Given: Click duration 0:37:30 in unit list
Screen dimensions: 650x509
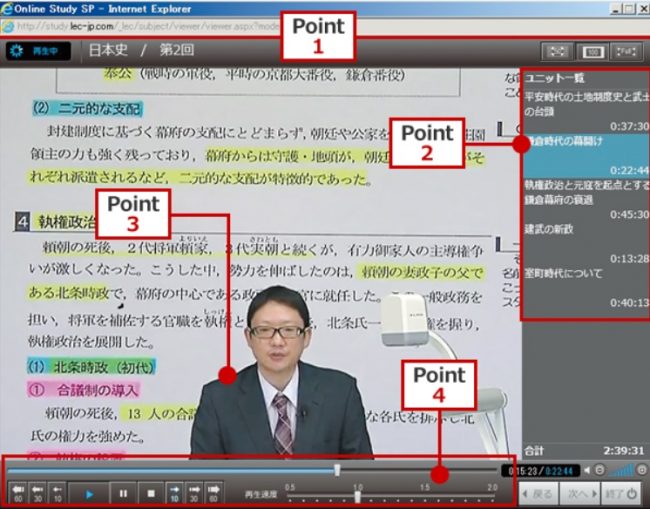Looking at the screenshot, I should 629,126.
